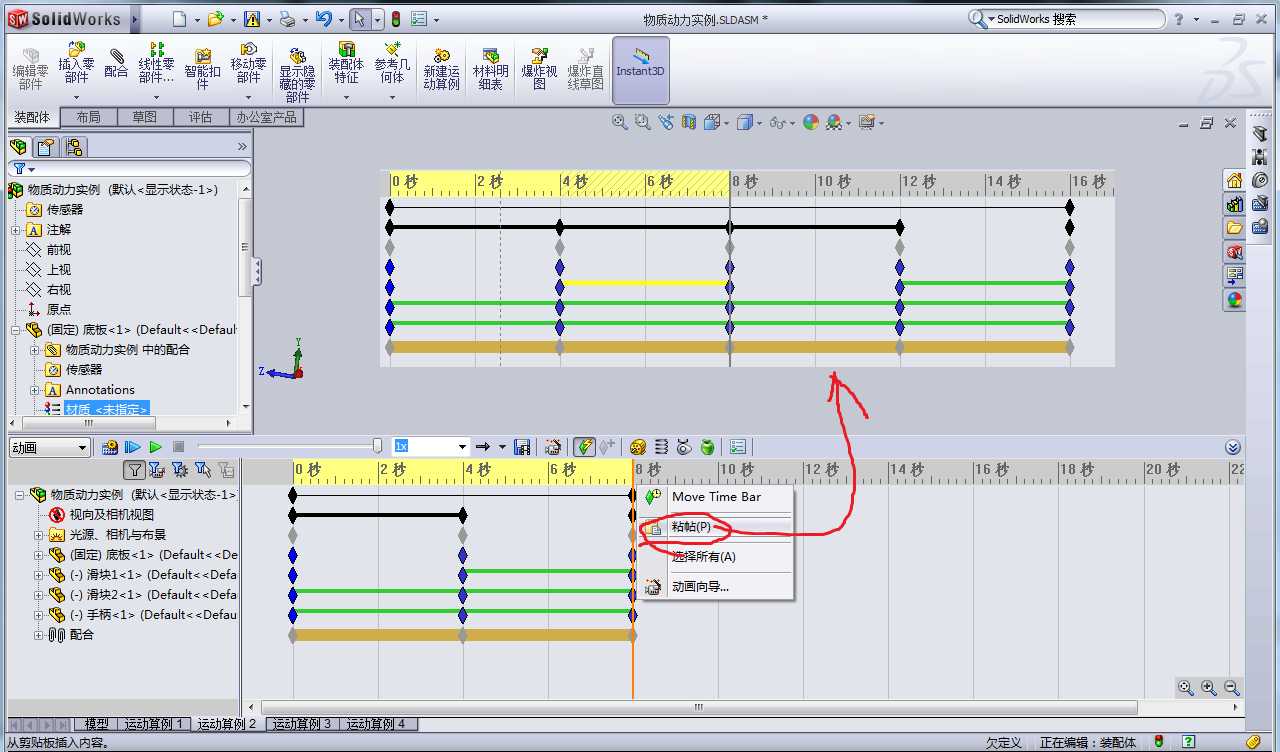Click 材料明细表 (Bill of Materials) tool

click(490, 68)
